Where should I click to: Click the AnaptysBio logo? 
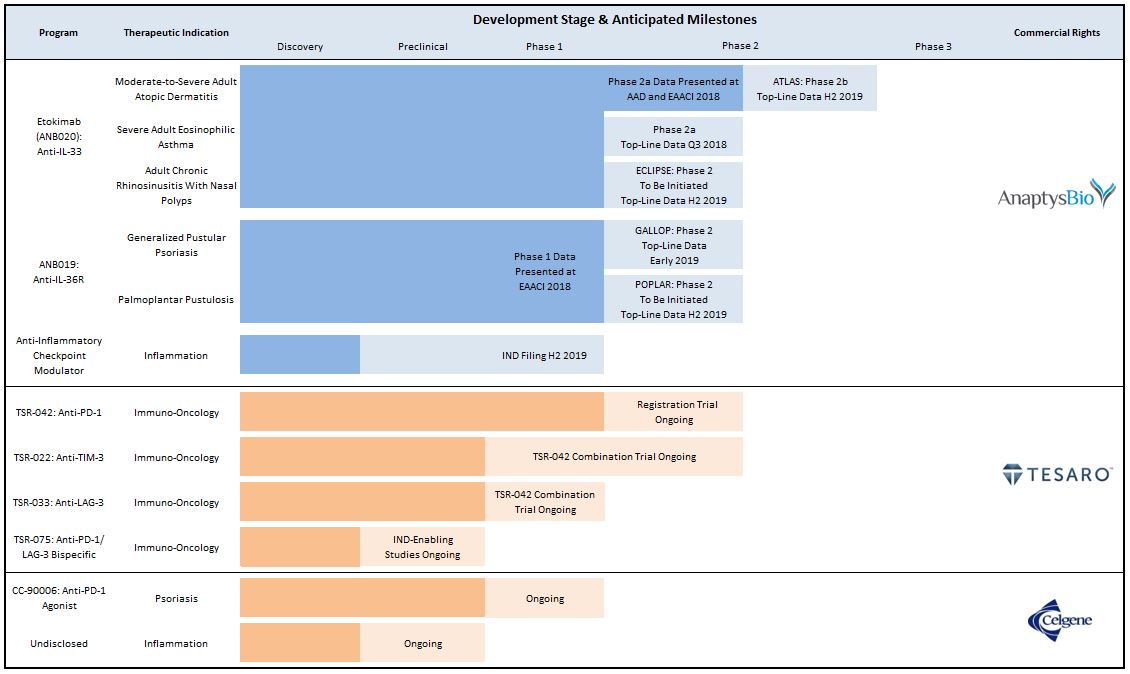pos(1056,195)
